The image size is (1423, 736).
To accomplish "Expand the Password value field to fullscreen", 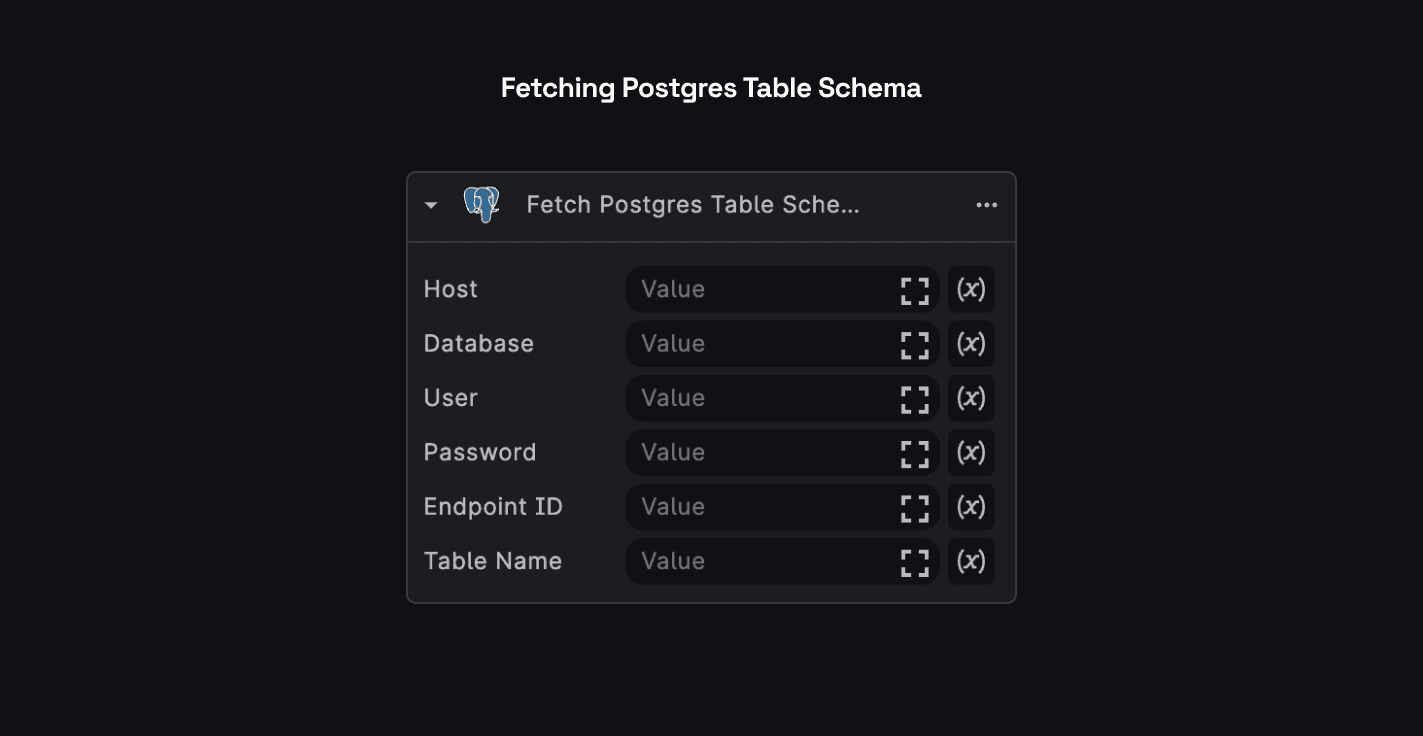I will coord(913,453).
